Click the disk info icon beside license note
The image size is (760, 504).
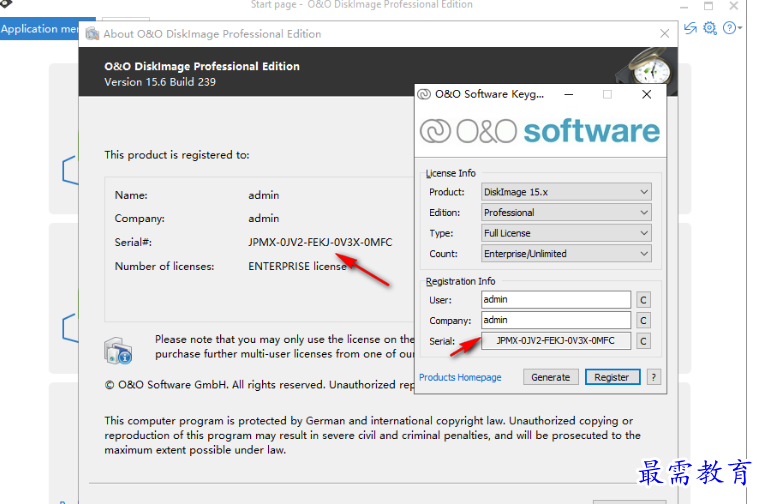[118, 351]
